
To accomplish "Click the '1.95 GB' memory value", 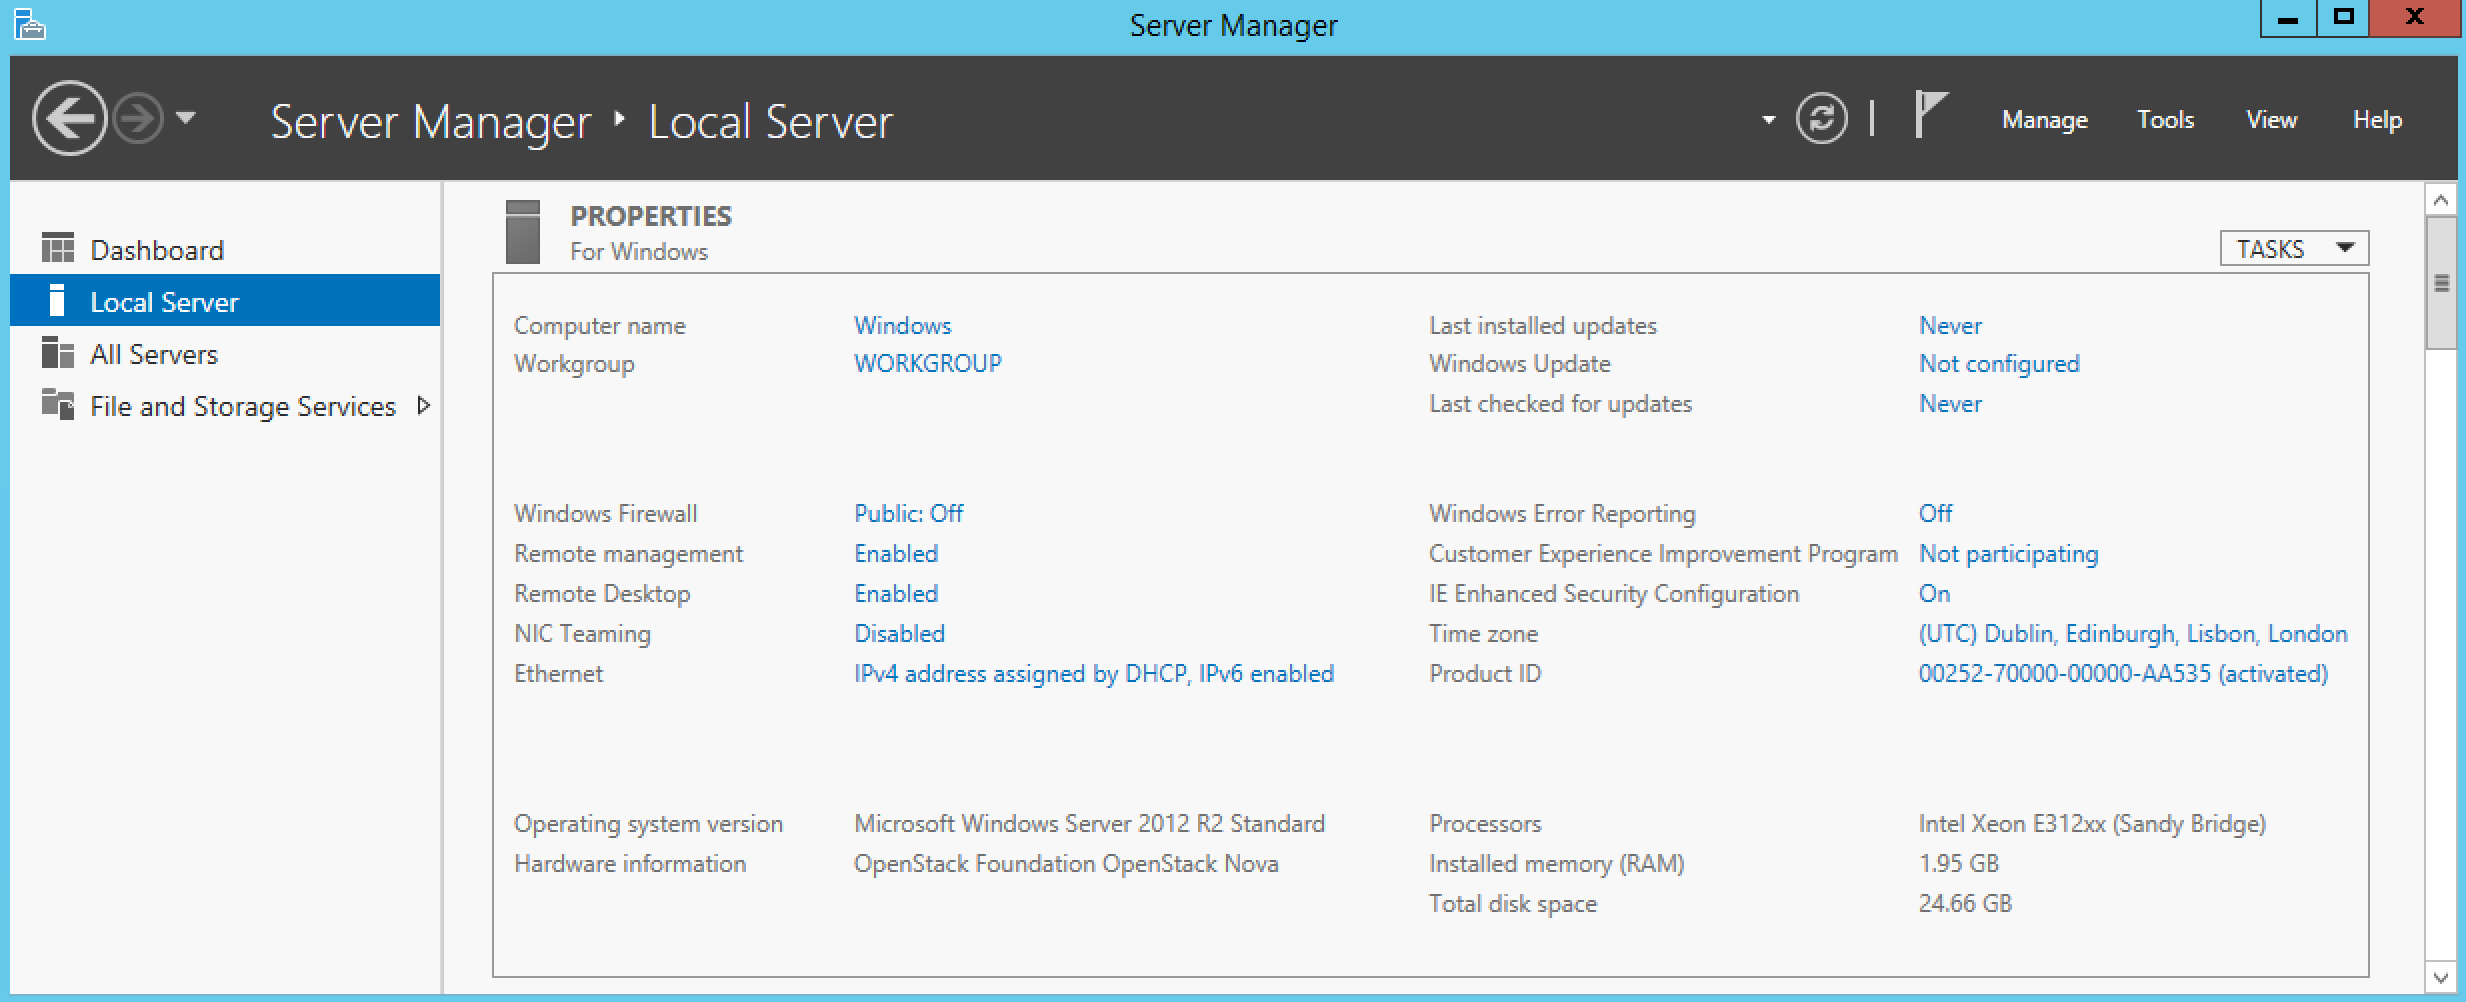I will click(1958, 863).
